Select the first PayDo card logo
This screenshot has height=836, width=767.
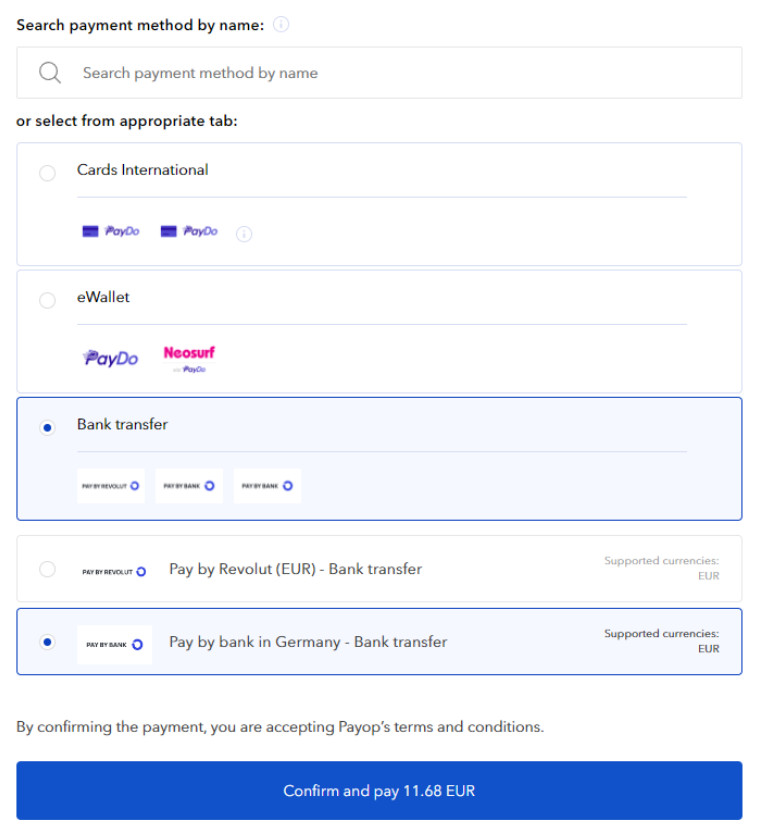tap(111, 231)
